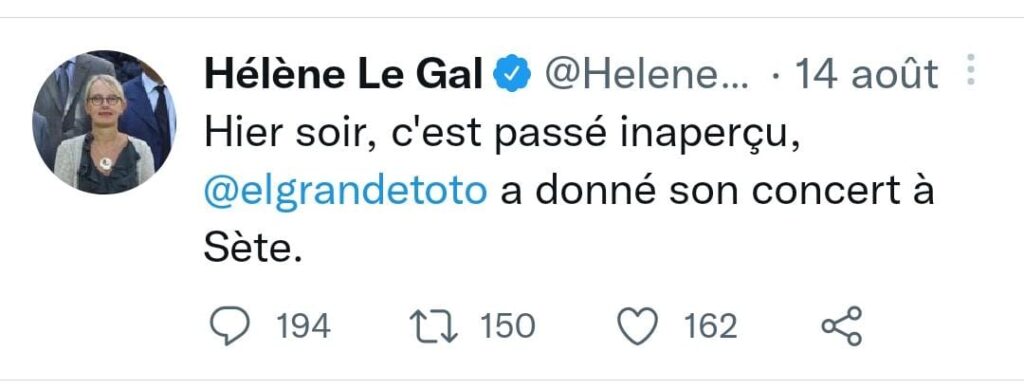
Task: Click the display name Hélène Le Gal
Action: [344, 74]
